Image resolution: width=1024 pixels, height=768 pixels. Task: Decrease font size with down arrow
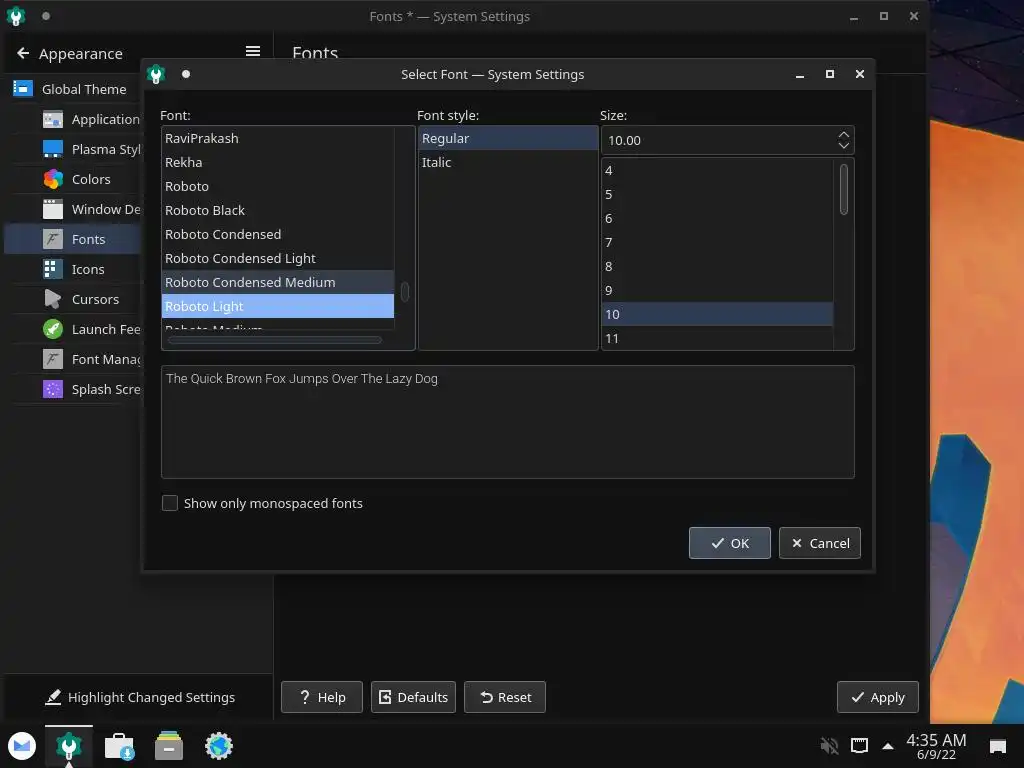click(844, 145)
